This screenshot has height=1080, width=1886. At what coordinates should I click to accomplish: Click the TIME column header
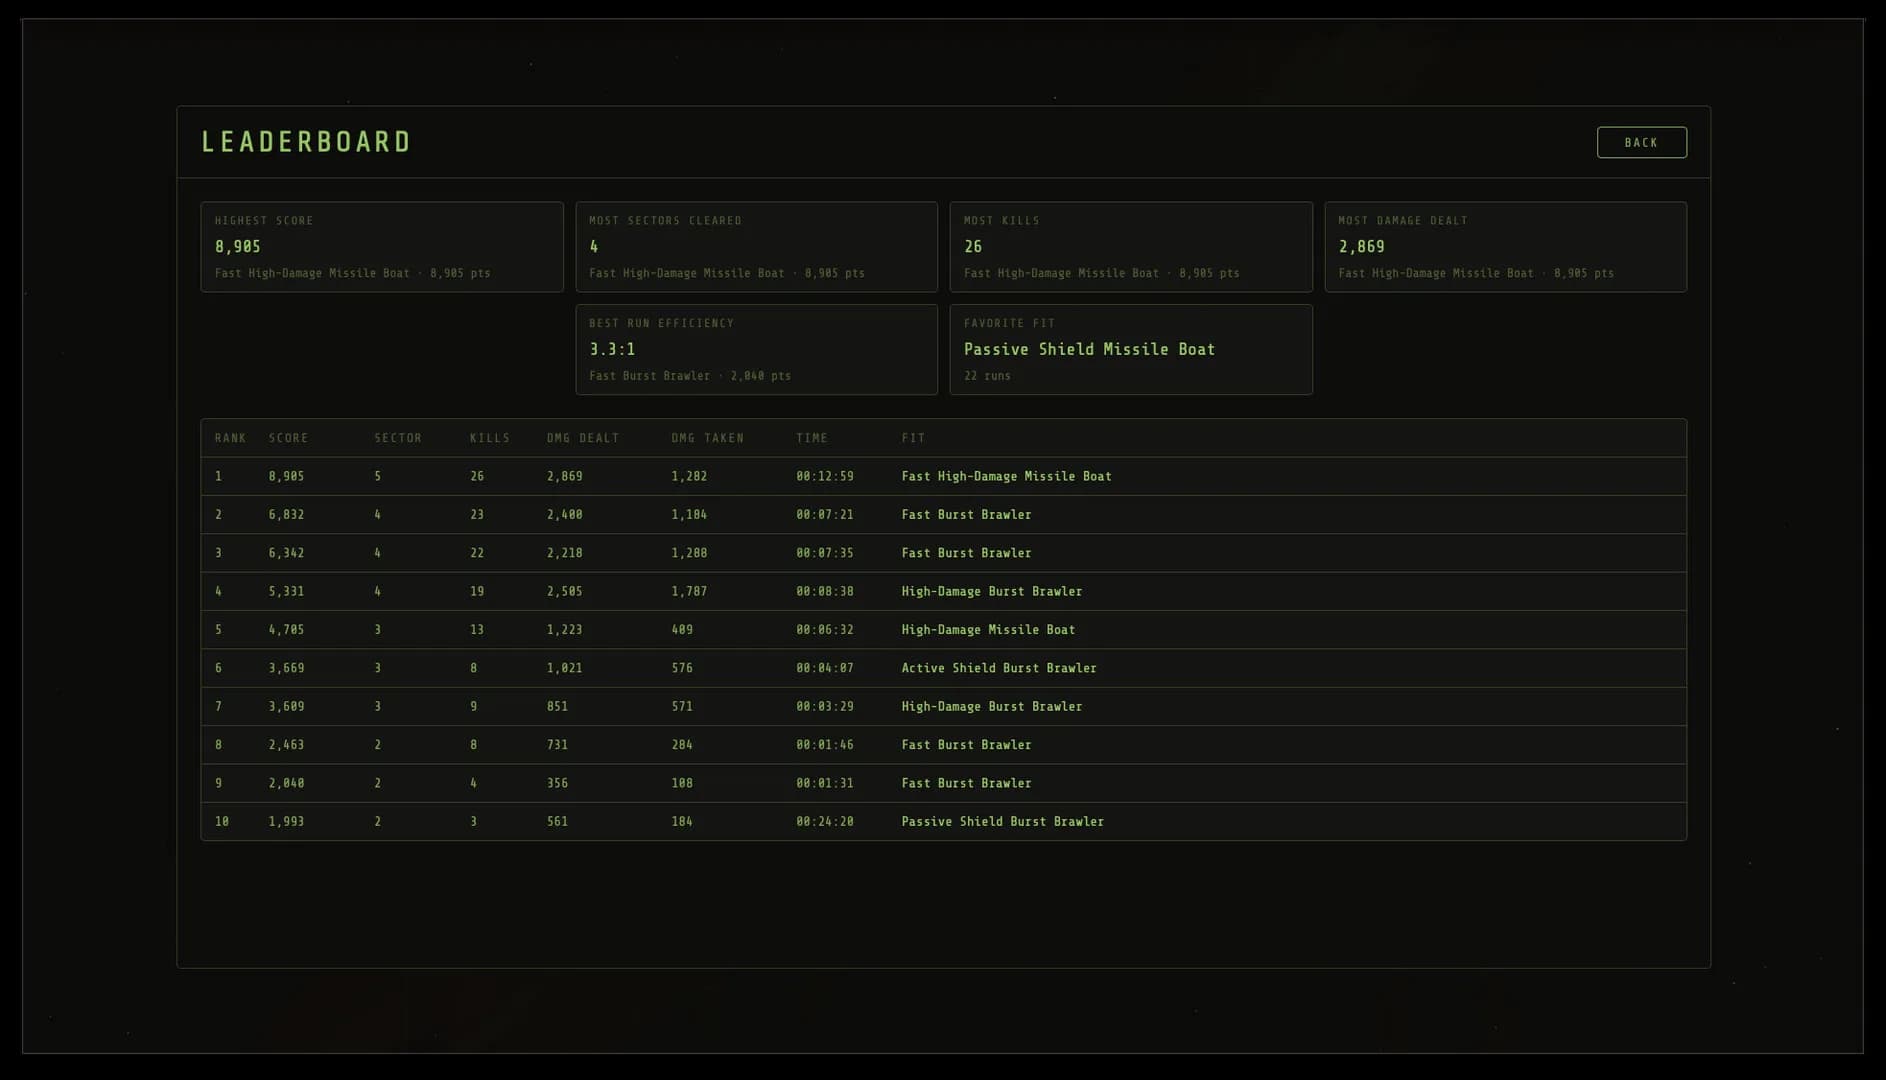(x=812, y=438)
